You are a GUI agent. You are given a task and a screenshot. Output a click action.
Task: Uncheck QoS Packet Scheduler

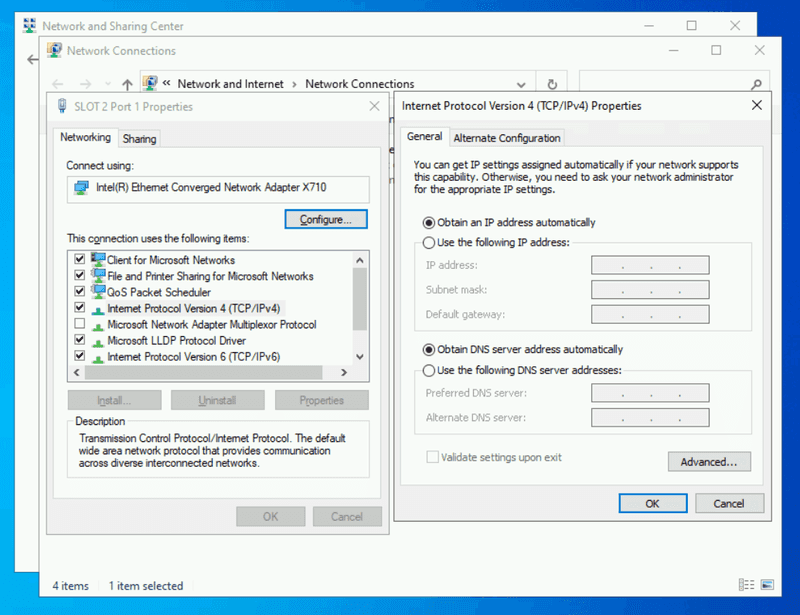point(78,292)
